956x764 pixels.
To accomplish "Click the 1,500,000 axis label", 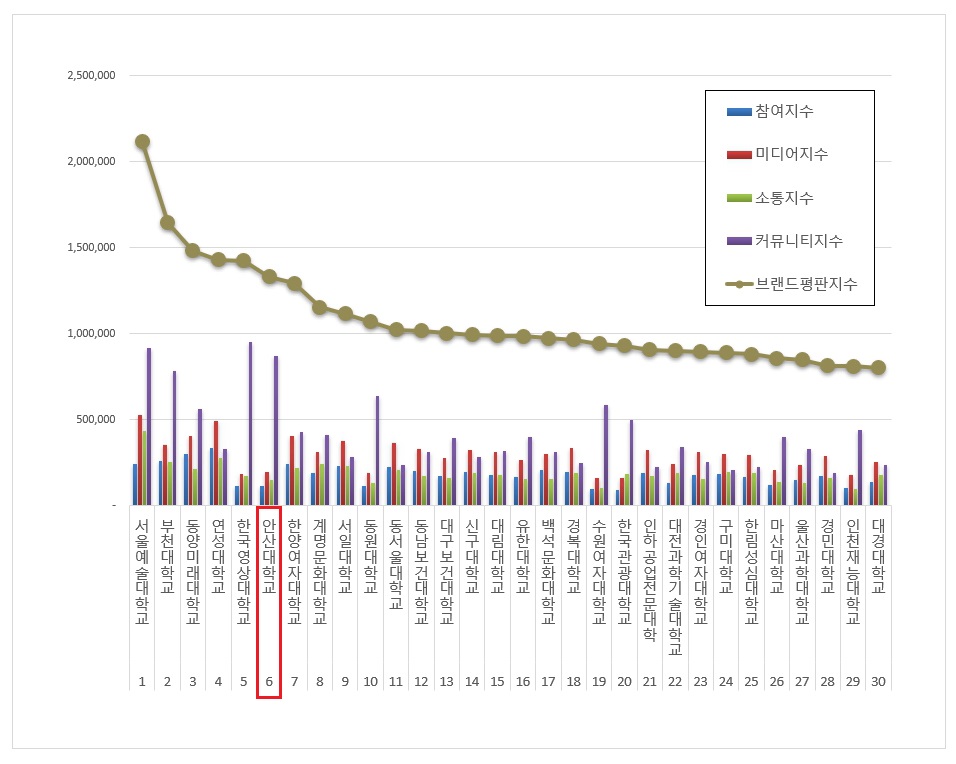I will coord(91,247).
